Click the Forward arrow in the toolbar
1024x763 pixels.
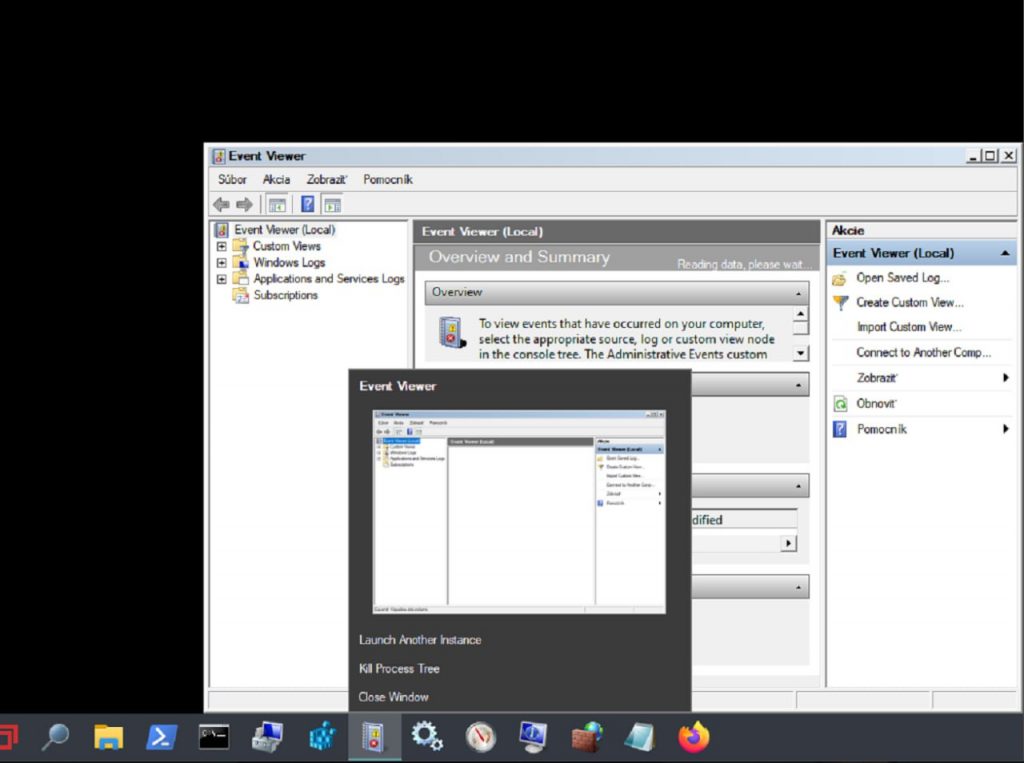click(244, 204)
